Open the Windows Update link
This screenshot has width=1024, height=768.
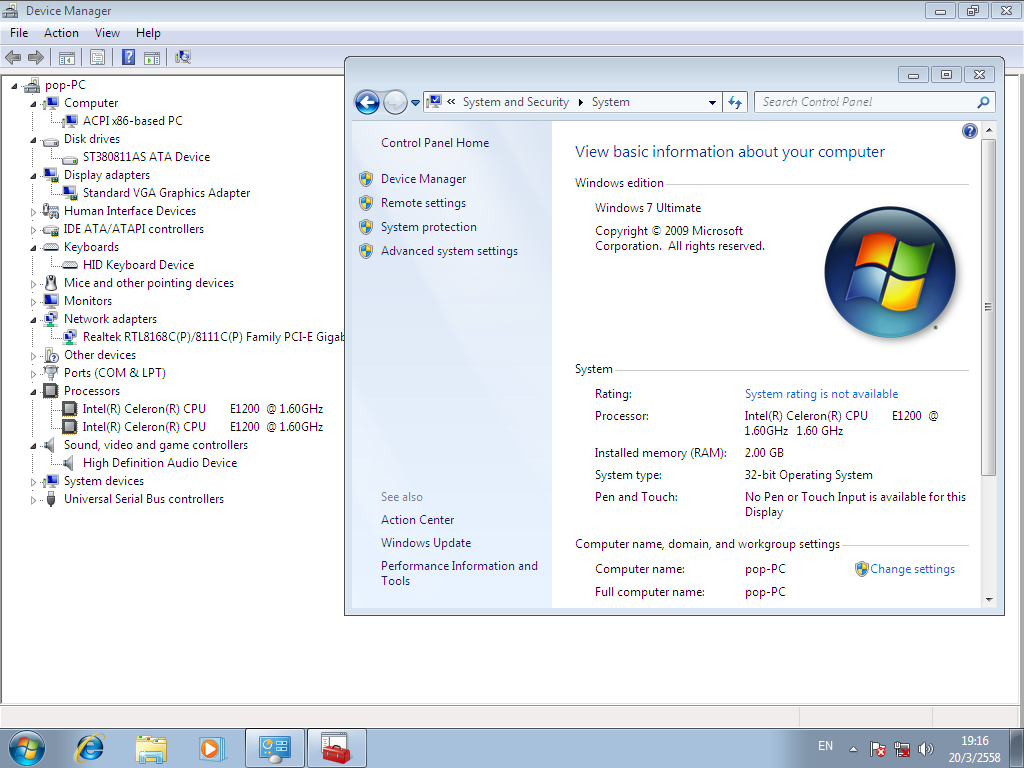[426, 543]
